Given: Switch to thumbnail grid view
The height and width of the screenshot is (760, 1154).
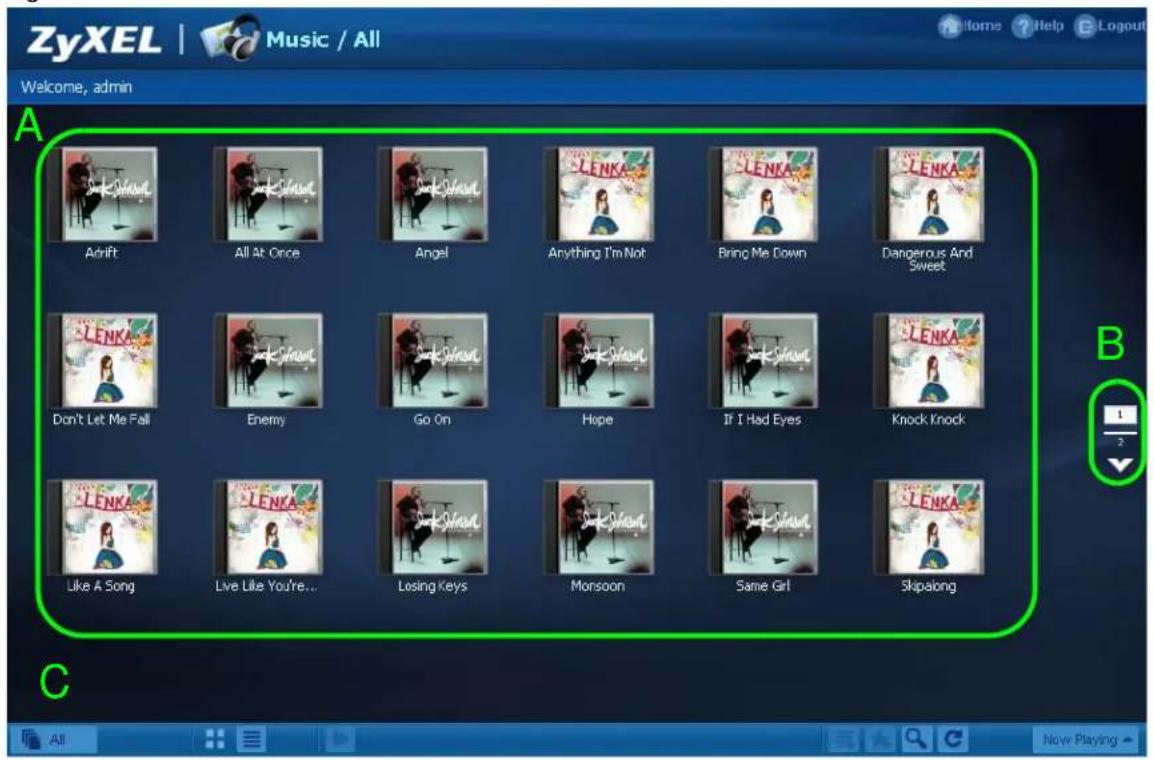Looking at the screenshot, I should point(215,739).
